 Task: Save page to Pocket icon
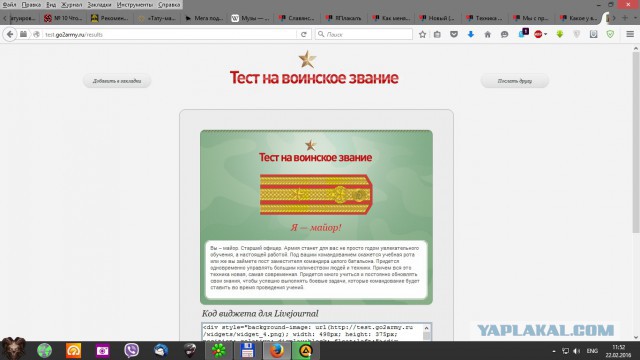pyautogui.click(x=454, y=35)
